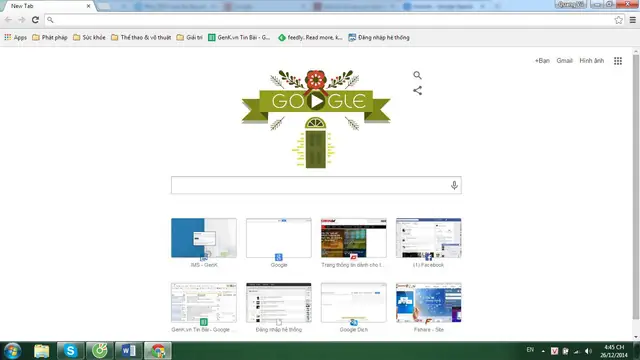
Task: Open the Đăng nhập hệ thống thumbnail
Action: tap(279, 302)
